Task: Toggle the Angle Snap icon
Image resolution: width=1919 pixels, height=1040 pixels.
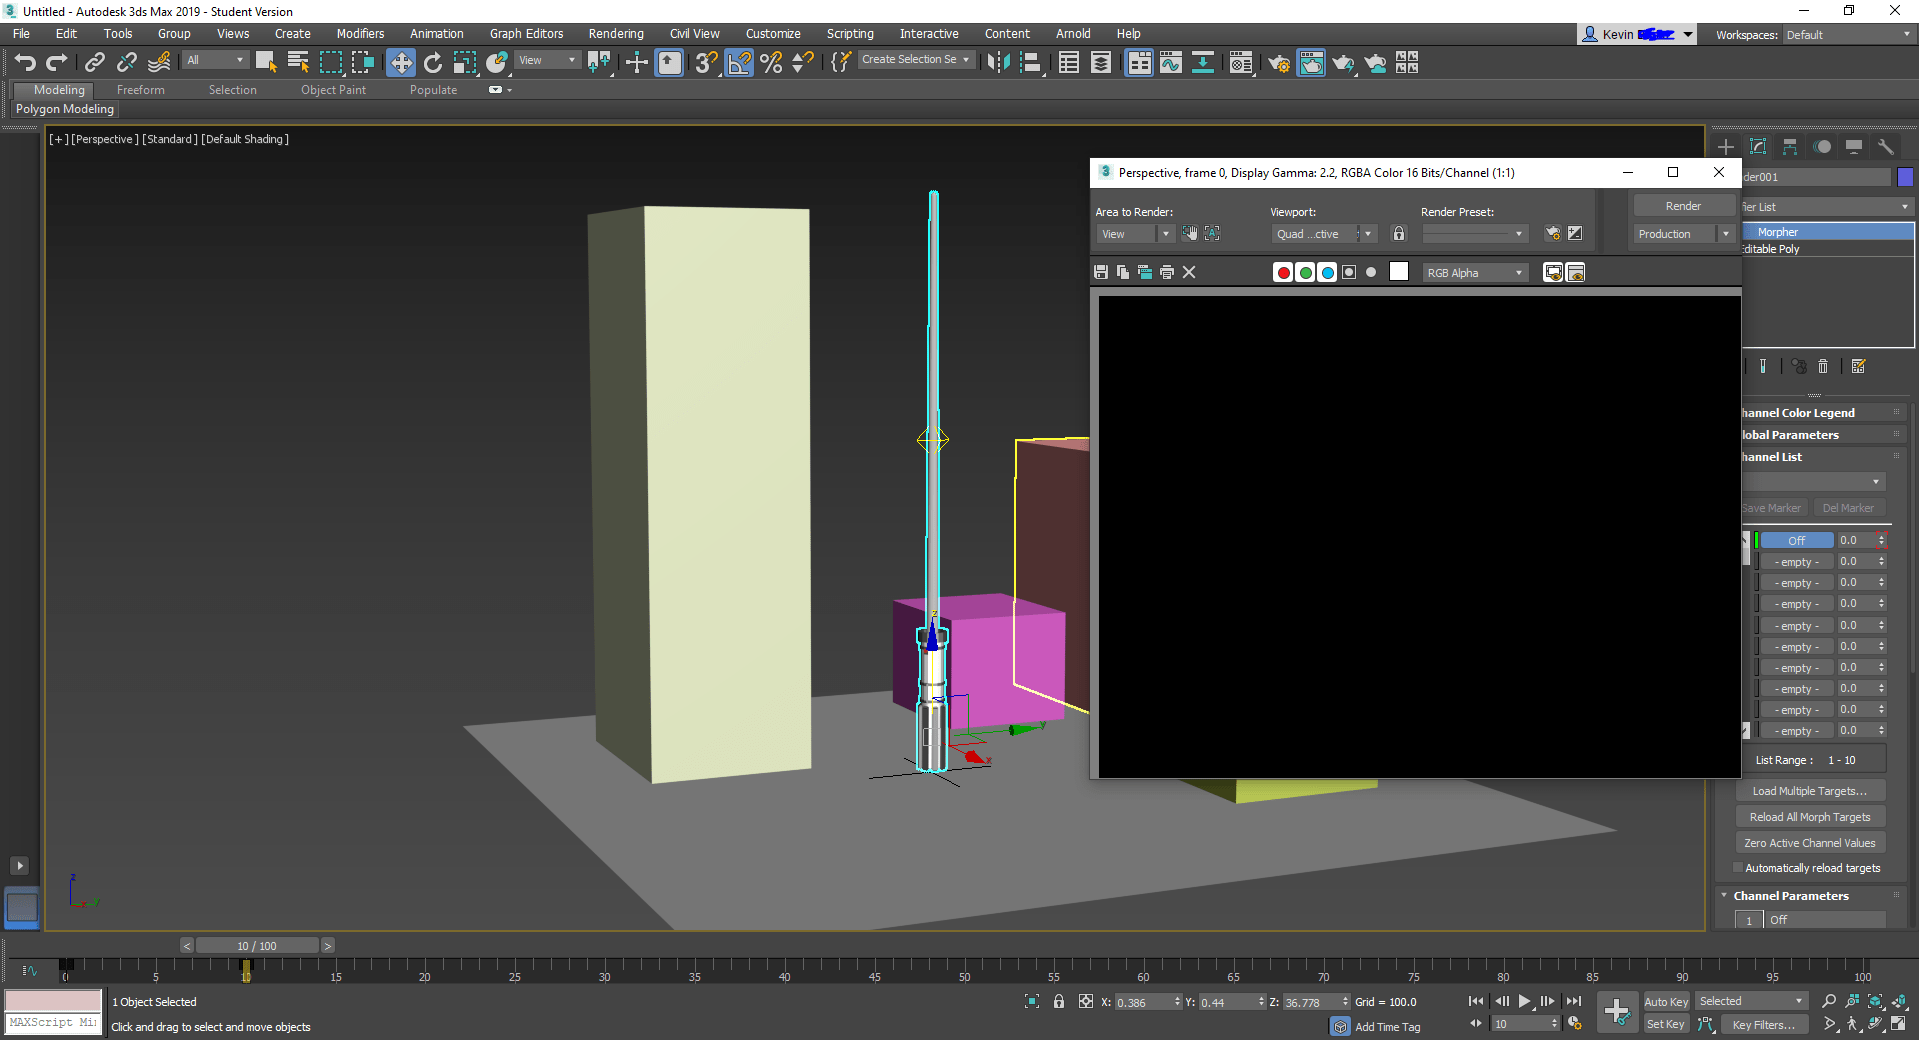Action: 739,63
